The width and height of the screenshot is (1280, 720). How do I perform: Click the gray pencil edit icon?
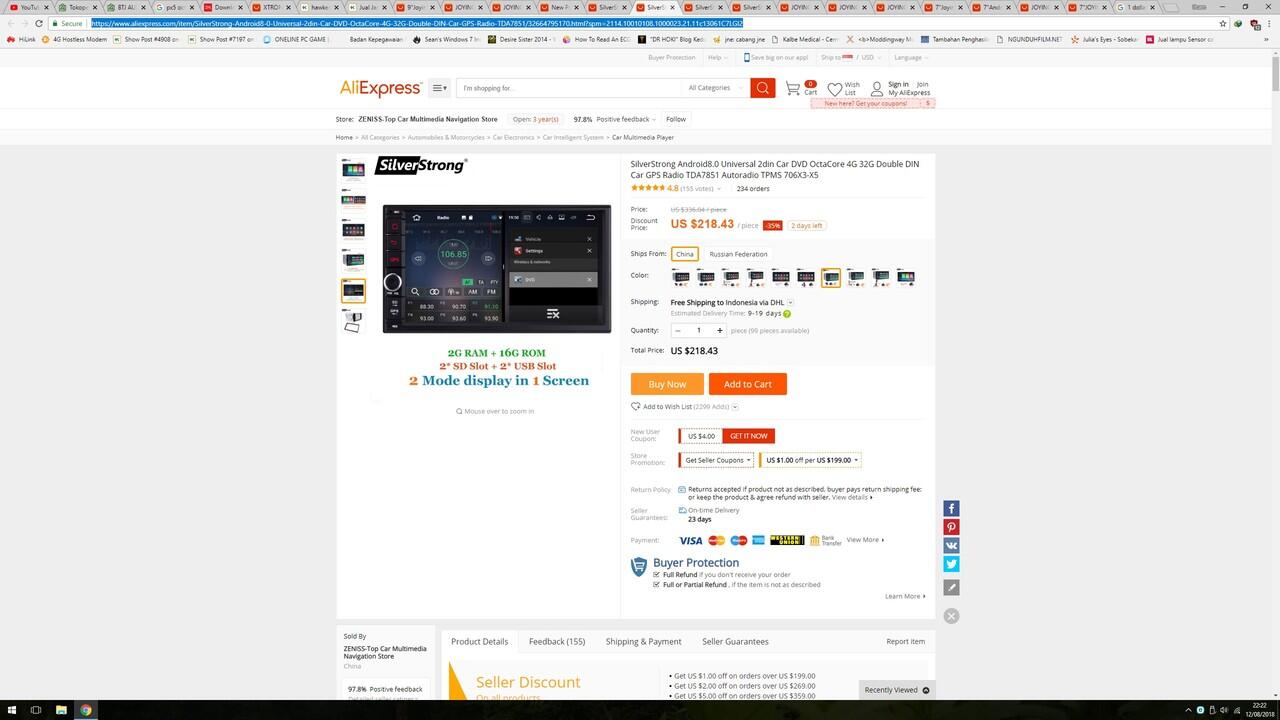tap(951, 588)
